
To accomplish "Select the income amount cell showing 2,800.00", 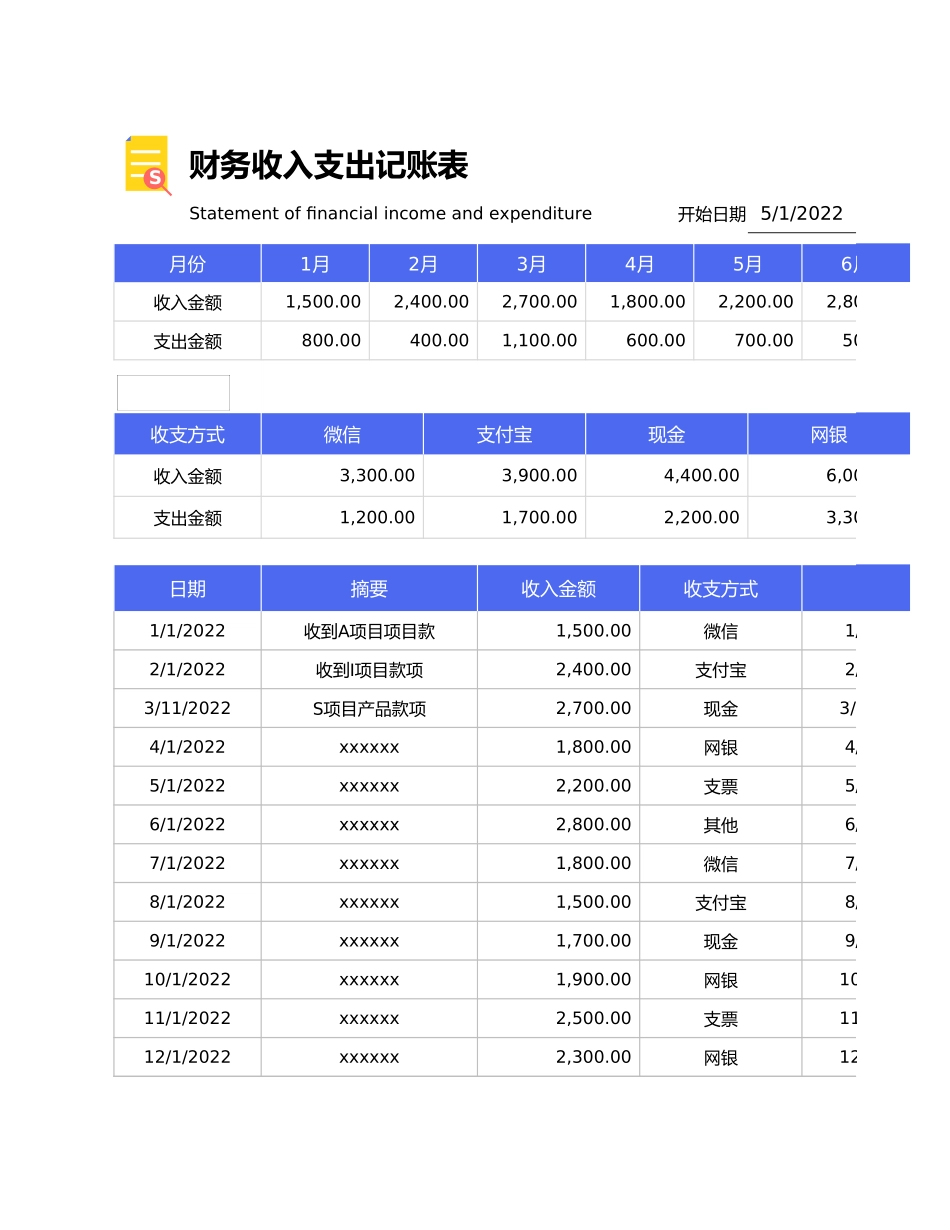I will tap(558, 824).
